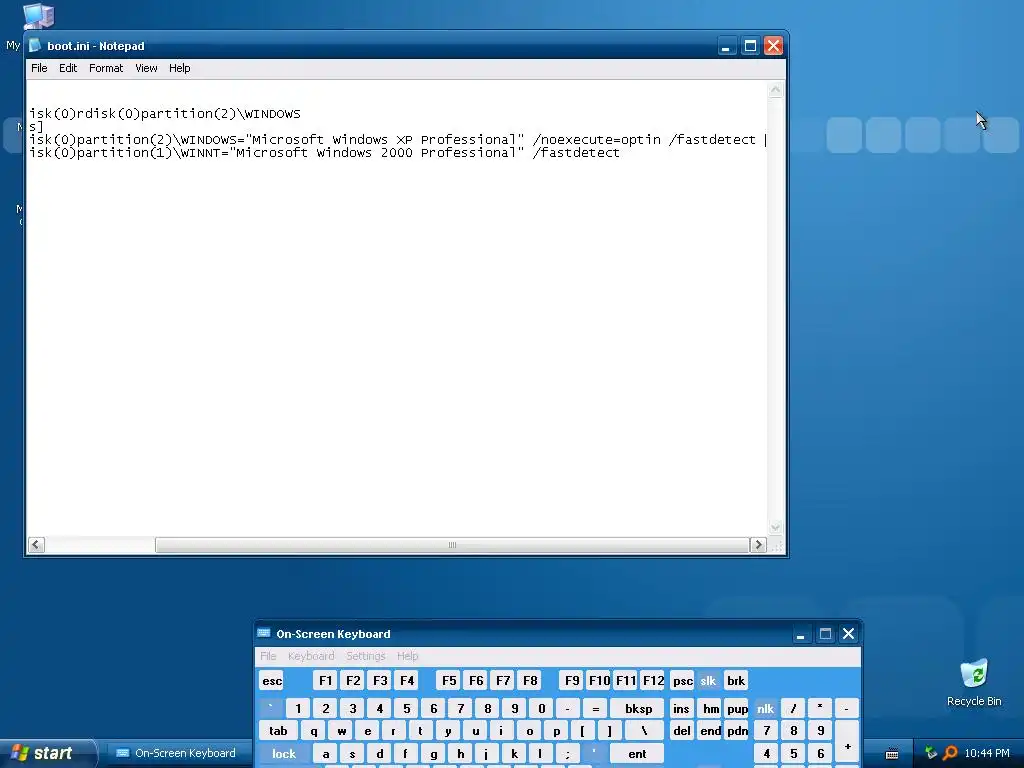Image resolution: width=1024 pixels, height=768 pixels.
Task: Click the F4 key on On-Screen Keyboard
Action: pos(407,680)
